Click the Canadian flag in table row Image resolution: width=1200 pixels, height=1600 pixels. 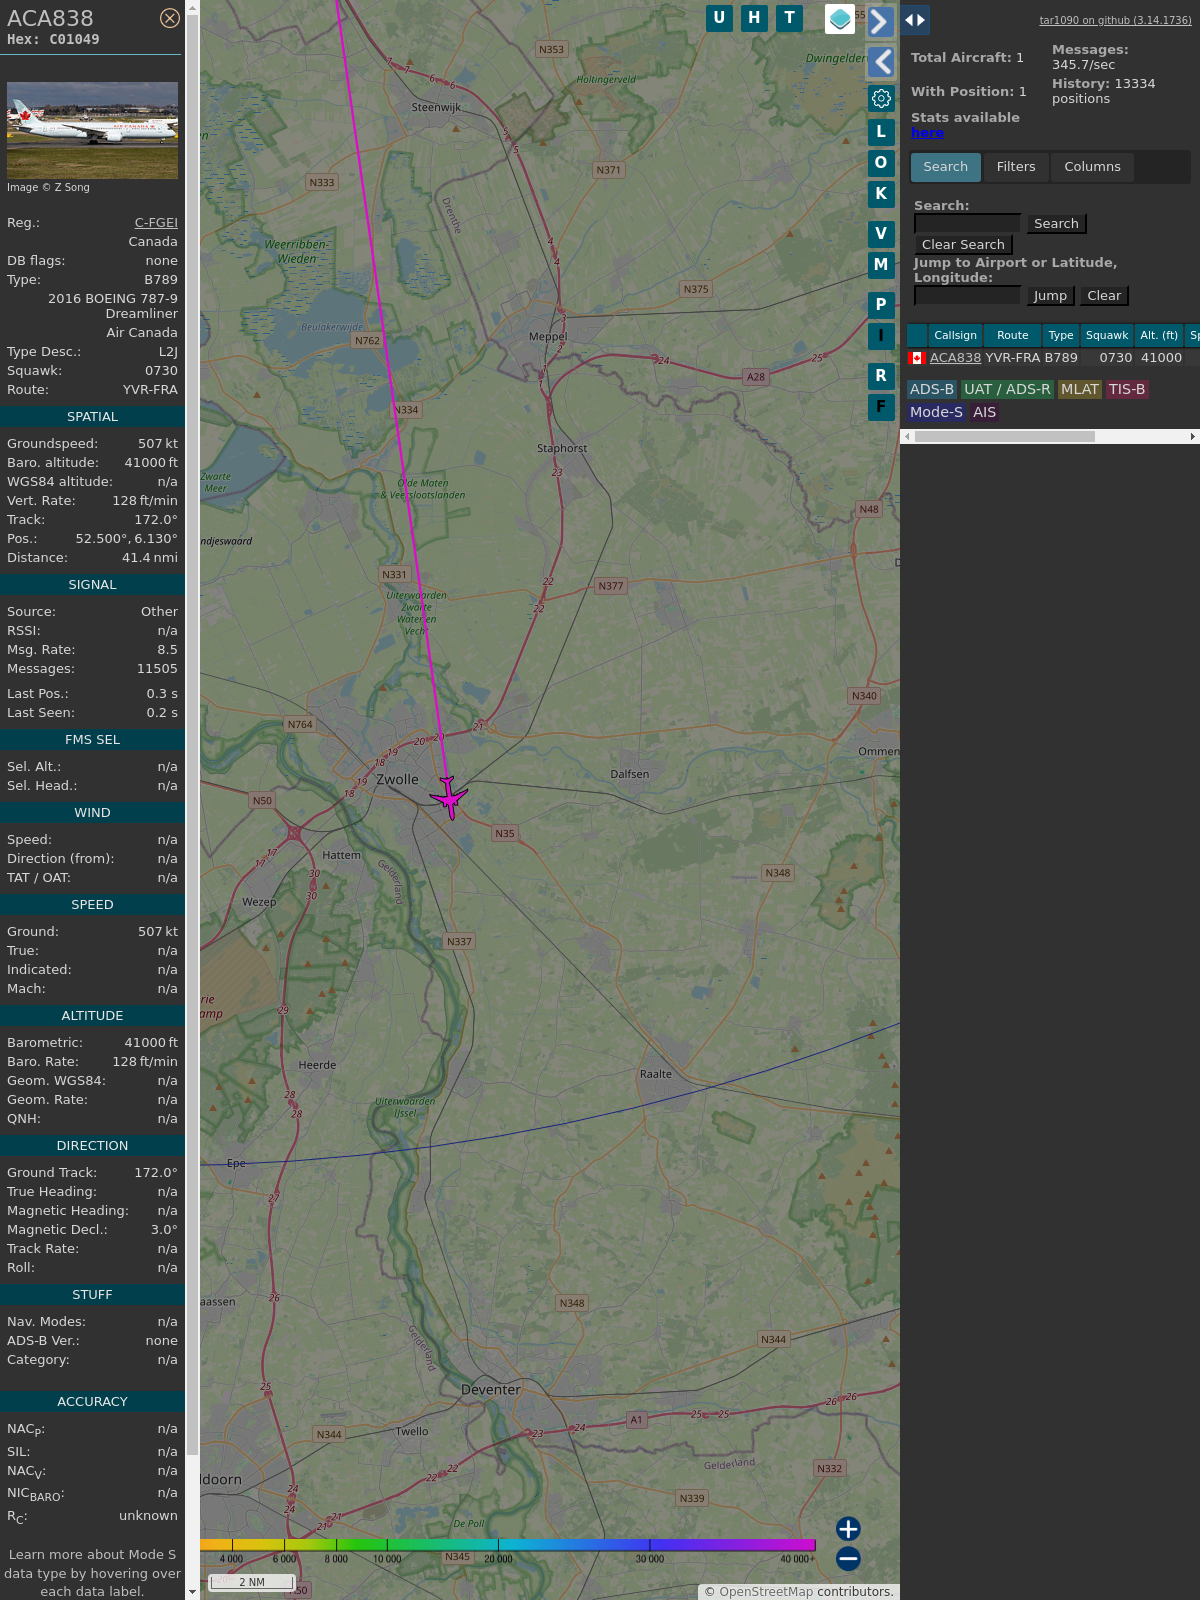tap(916, 358)
